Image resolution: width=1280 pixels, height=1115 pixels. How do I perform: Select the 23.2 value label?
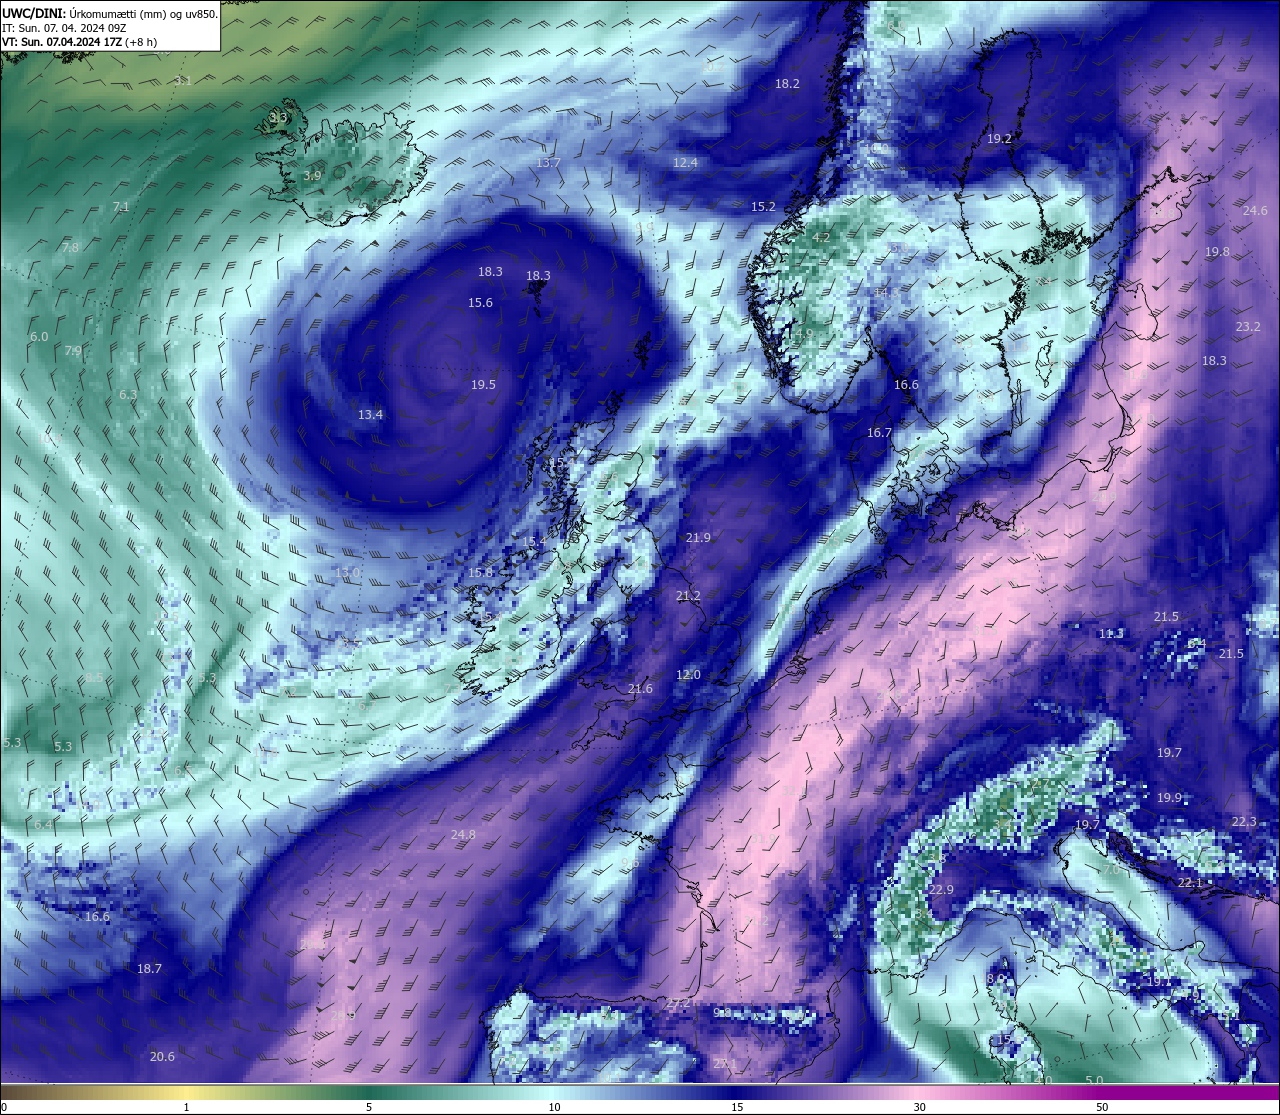coord(1248,327)
